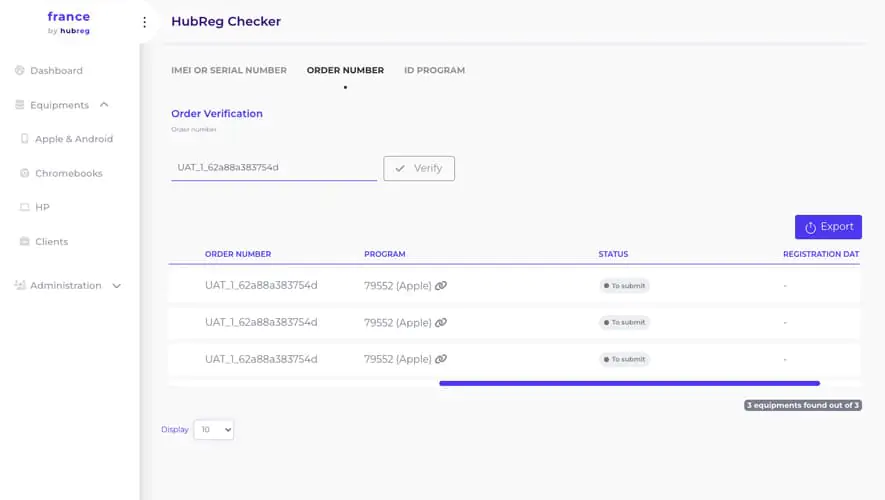Open the three-dot sidebar menu

tap(144, 22)
